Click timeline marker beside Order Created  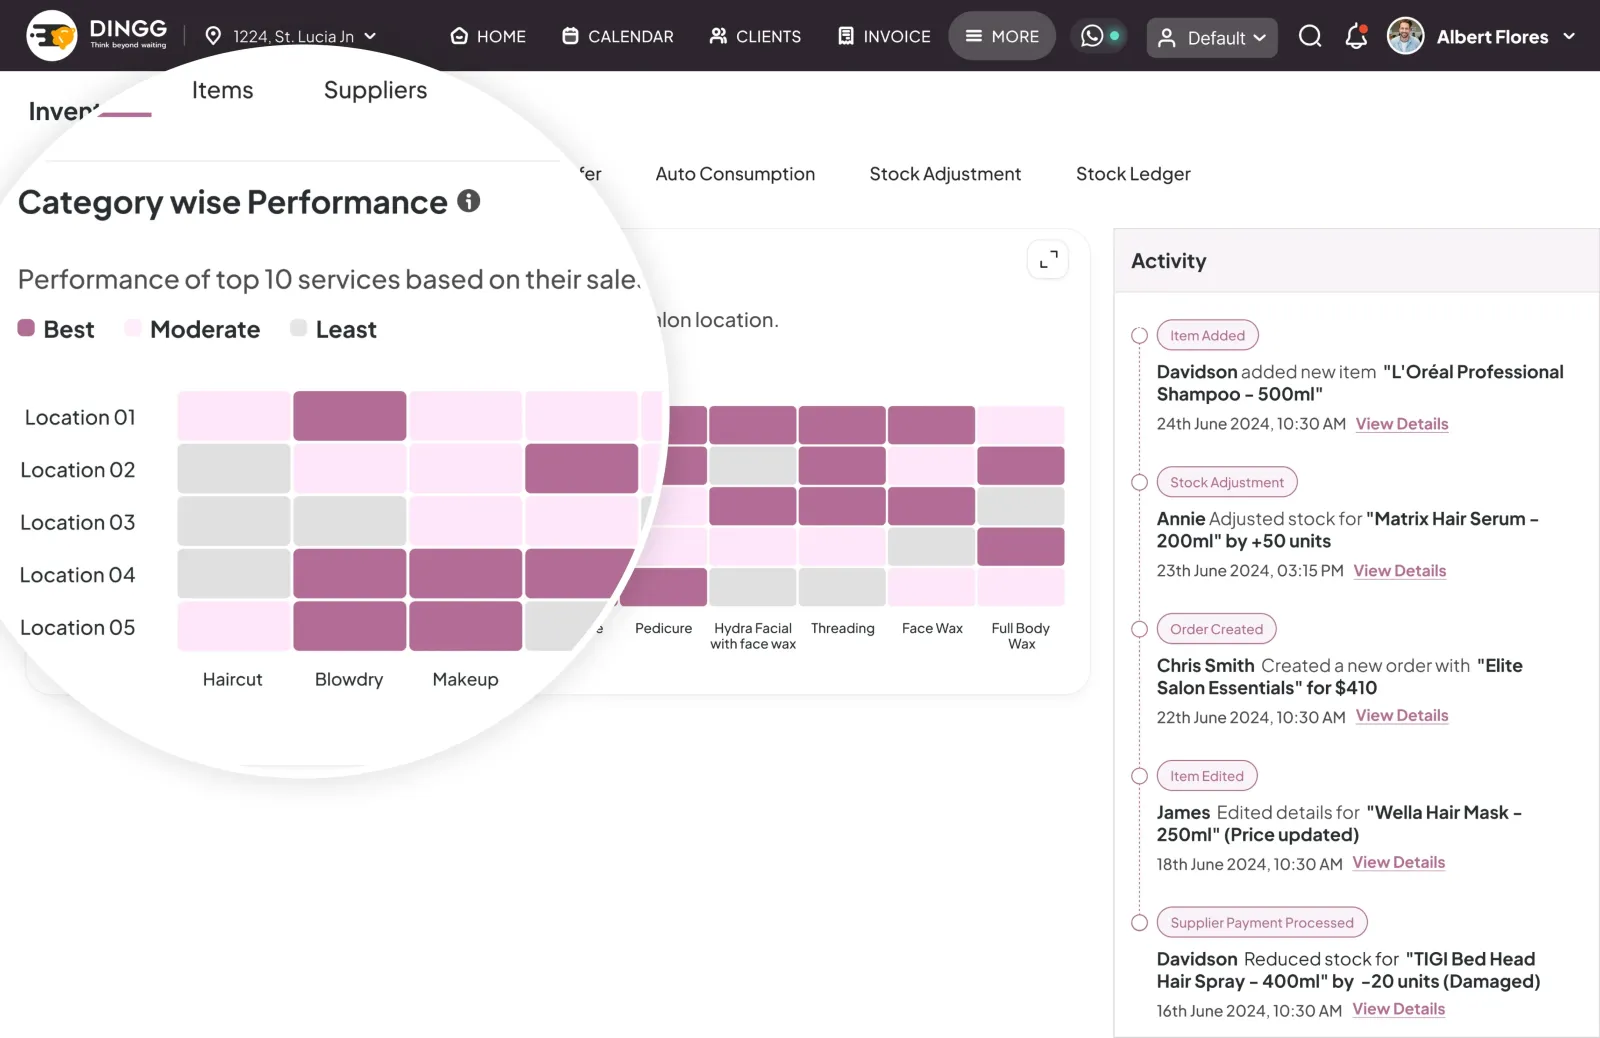[x=1139, y=629]
